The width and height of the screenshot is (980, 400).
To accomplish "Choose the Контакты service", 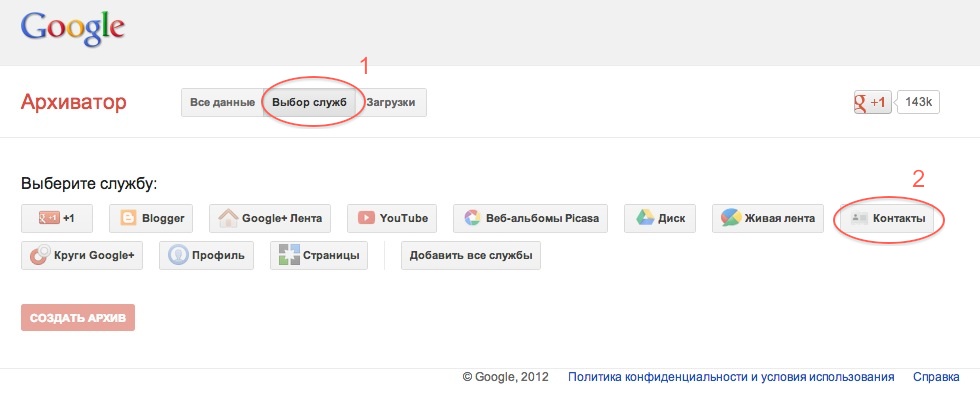I will [888, 218].
